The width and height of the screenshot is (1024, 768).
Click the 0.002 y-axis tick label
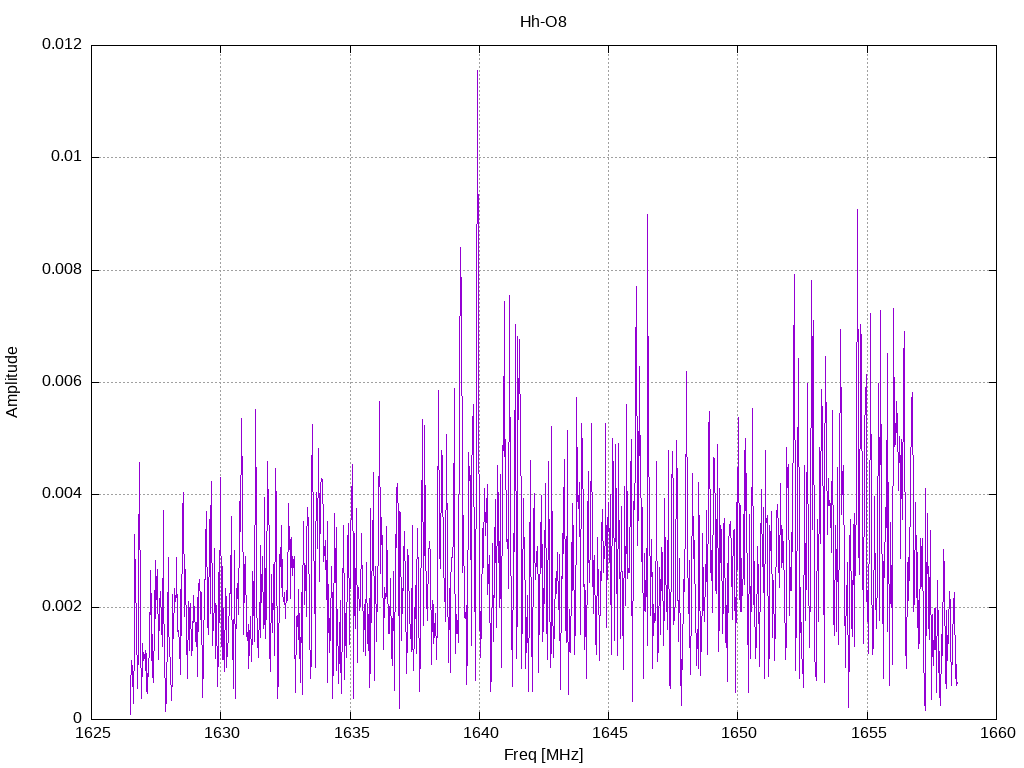pyautogui.click(x=62, y=606)
